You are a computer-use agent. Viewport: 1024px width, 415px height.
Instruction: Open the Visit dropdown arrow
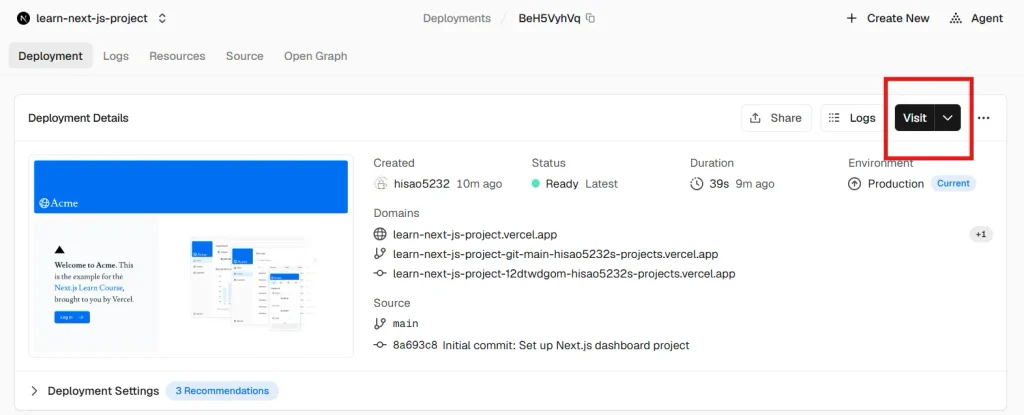pyautogui.click(x=948, y=118)
